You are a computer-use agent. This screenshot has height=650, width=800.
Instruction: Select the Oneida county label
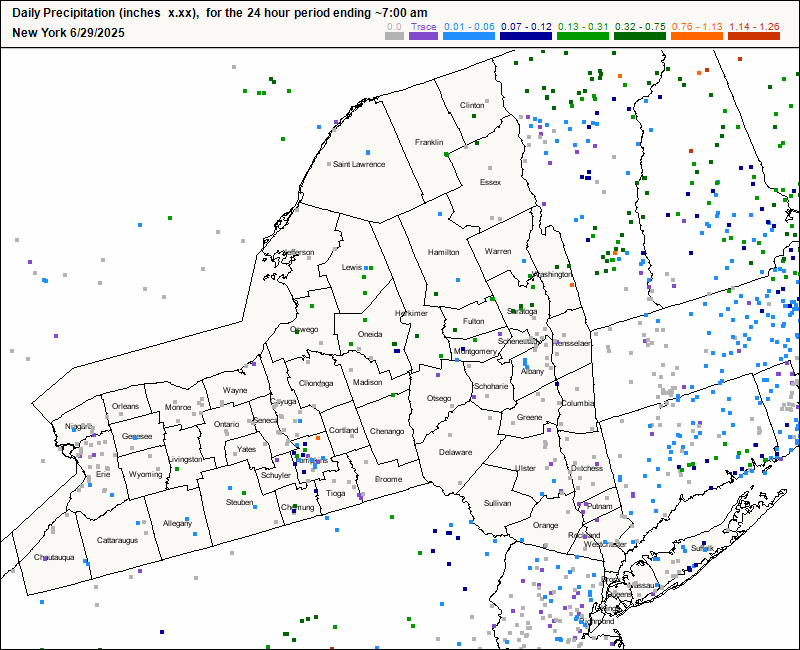(x=370, y=334)
